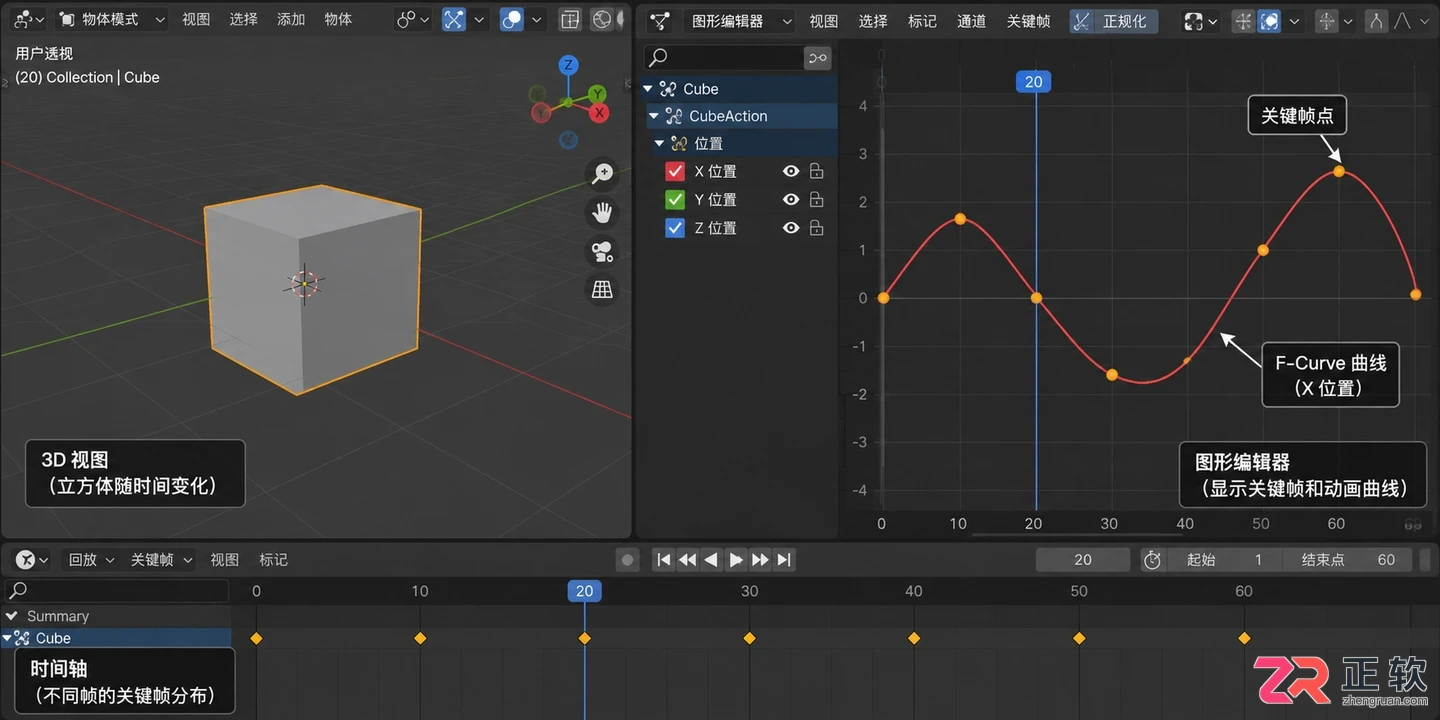
Task: Toggle the only-show-errors filter icon
Action: pyautogui.click(x=818, y=58)
